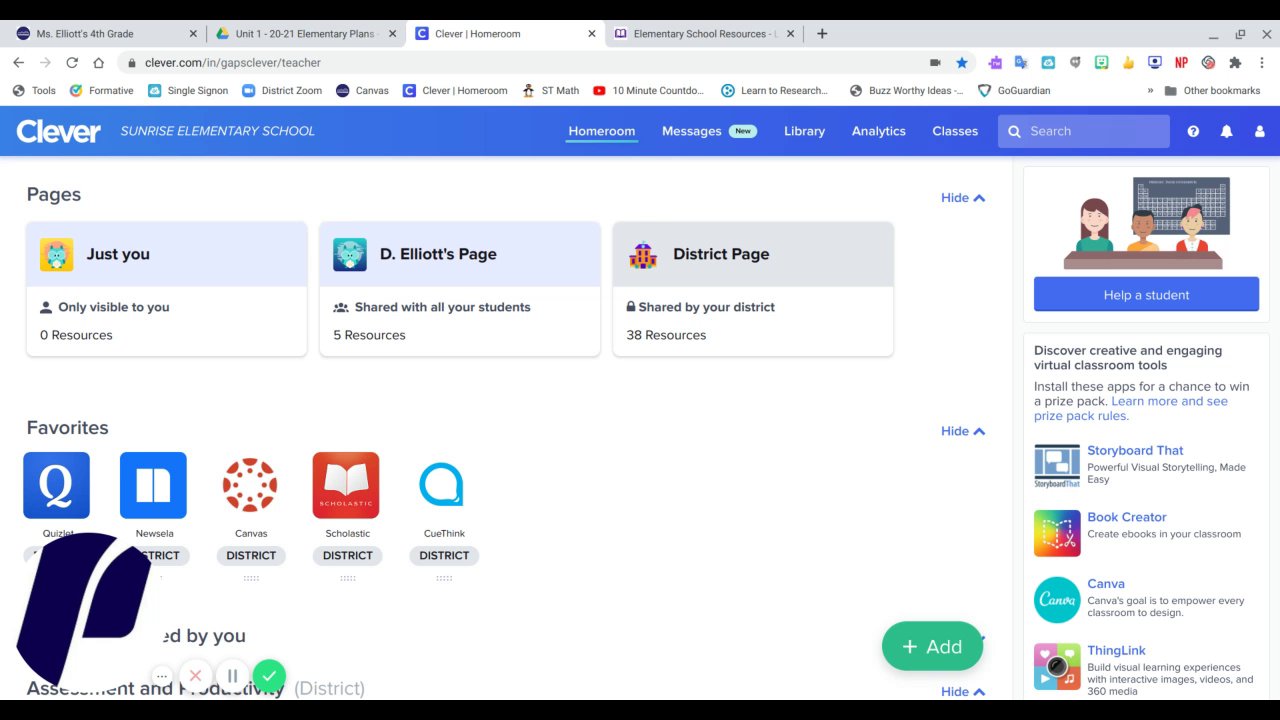
Task: Click the camera icon in address bar
Action: click(x=935, y=62)
